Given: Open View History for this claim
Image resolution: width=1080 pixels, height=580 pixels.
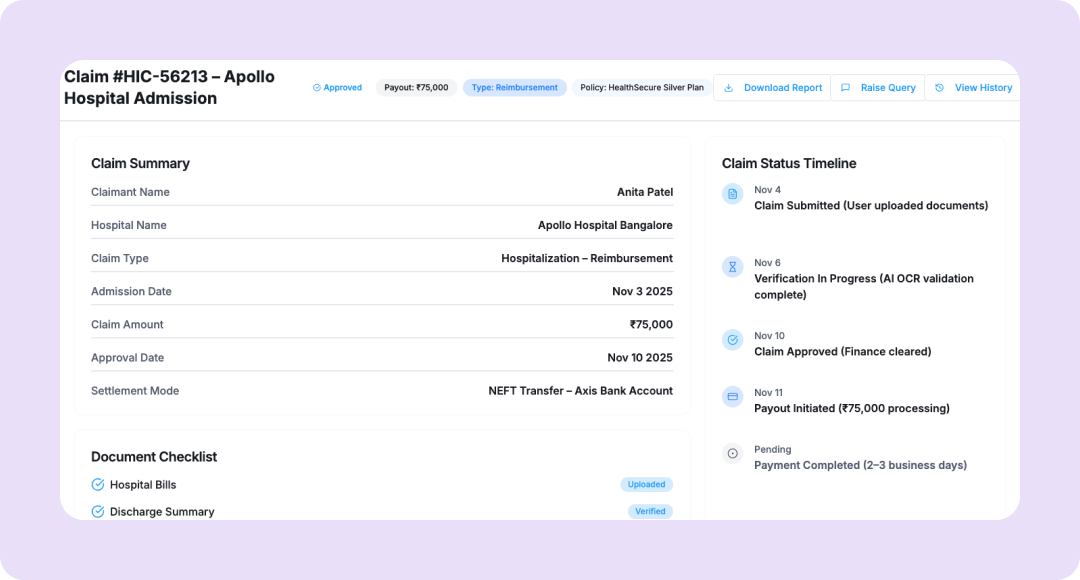Looking at the screenshot, I should (972, 88).
